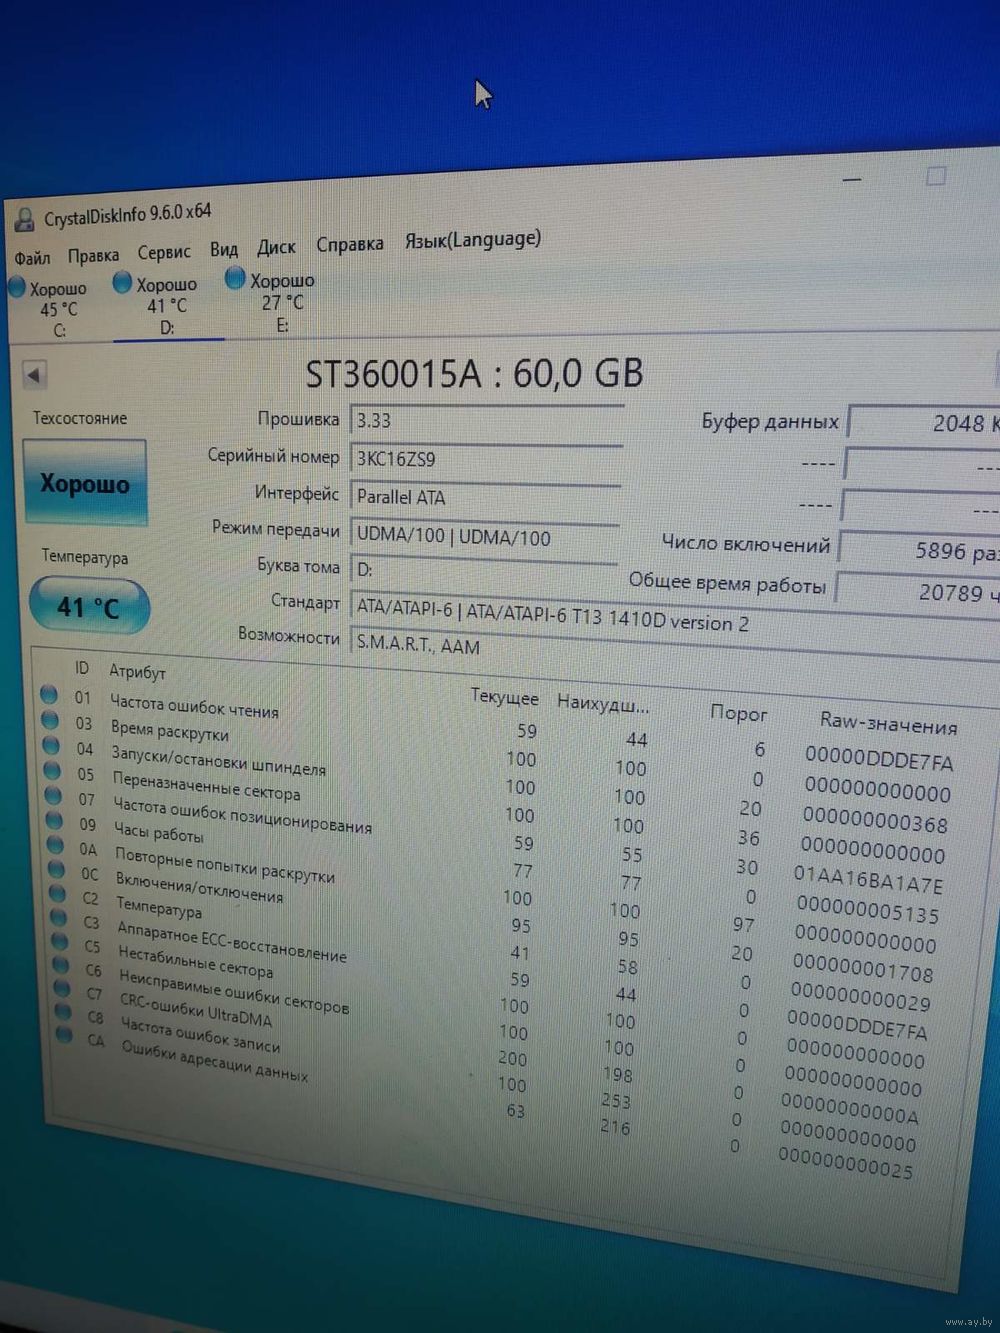This screenshot has width=1000, height=1333.
Task: Click status circle for attribute CA
Action: 66,1035
